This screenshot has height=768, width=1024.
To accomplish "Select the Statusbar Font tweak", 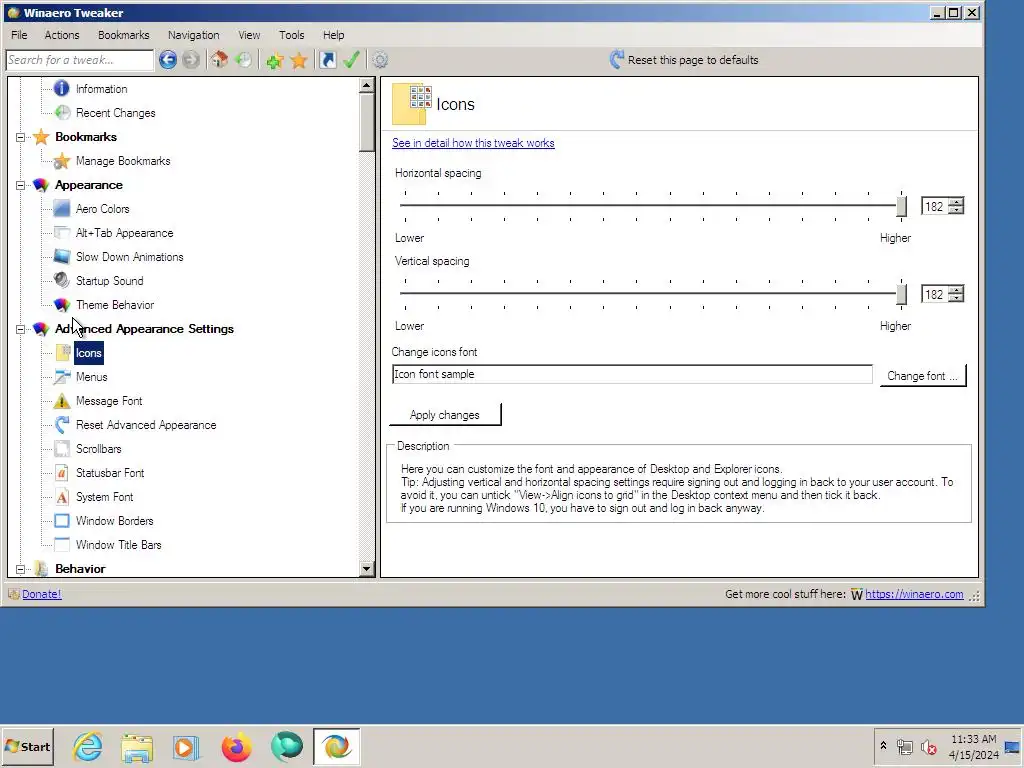I will tap(110, 473).
